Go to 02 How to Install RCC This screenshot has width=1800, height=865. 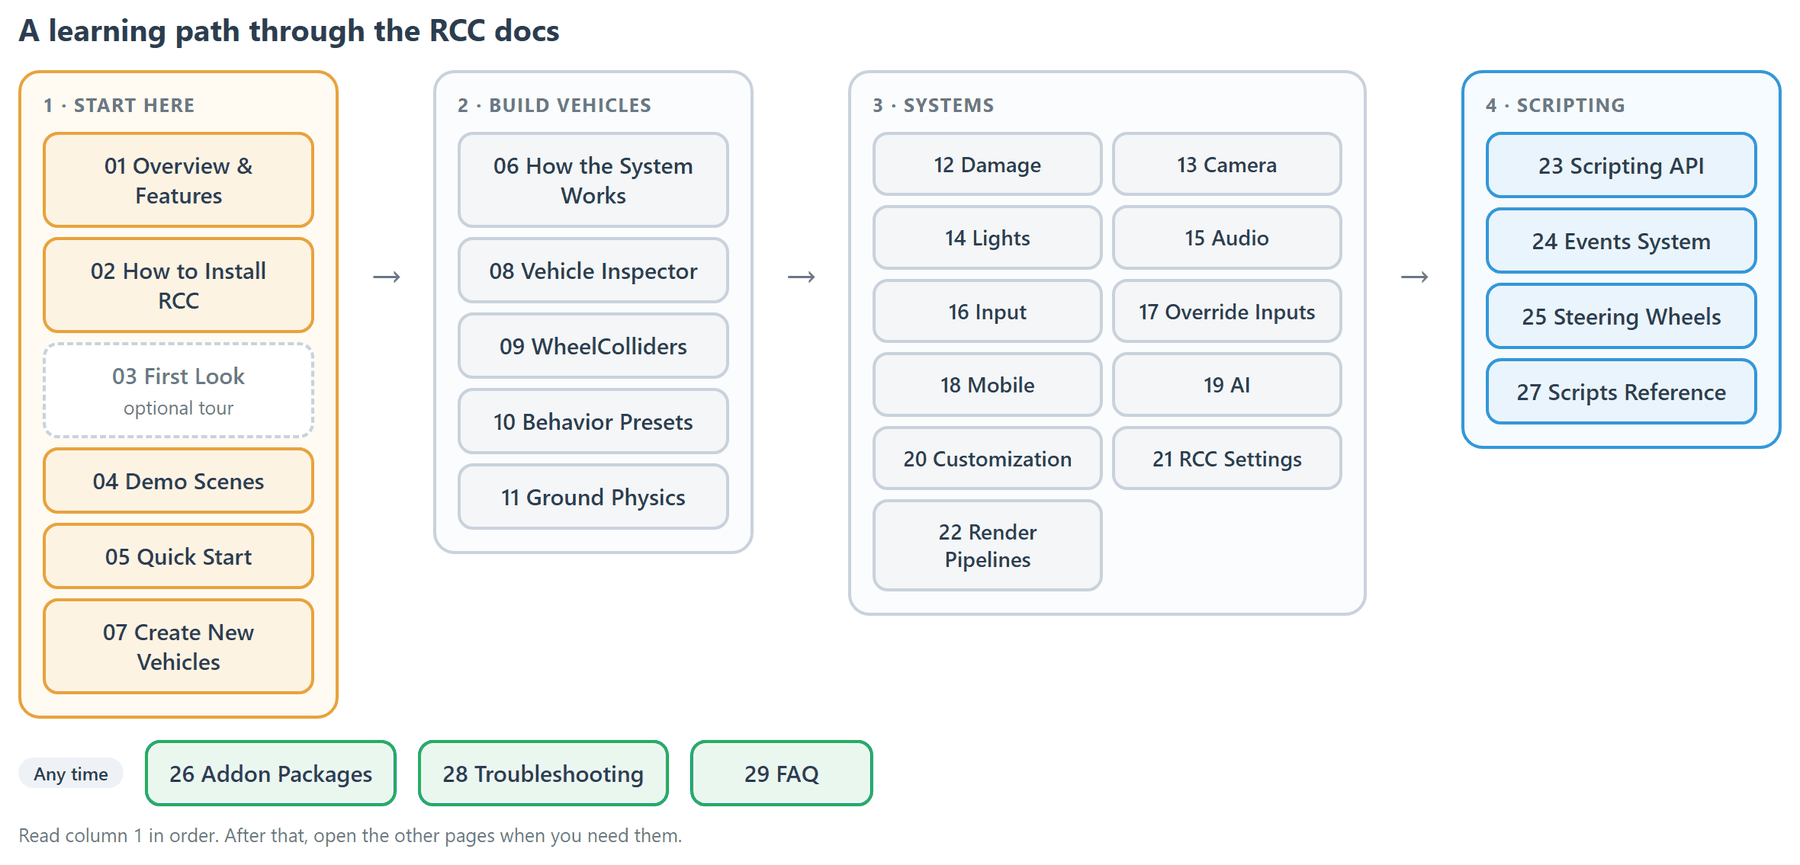179,285
